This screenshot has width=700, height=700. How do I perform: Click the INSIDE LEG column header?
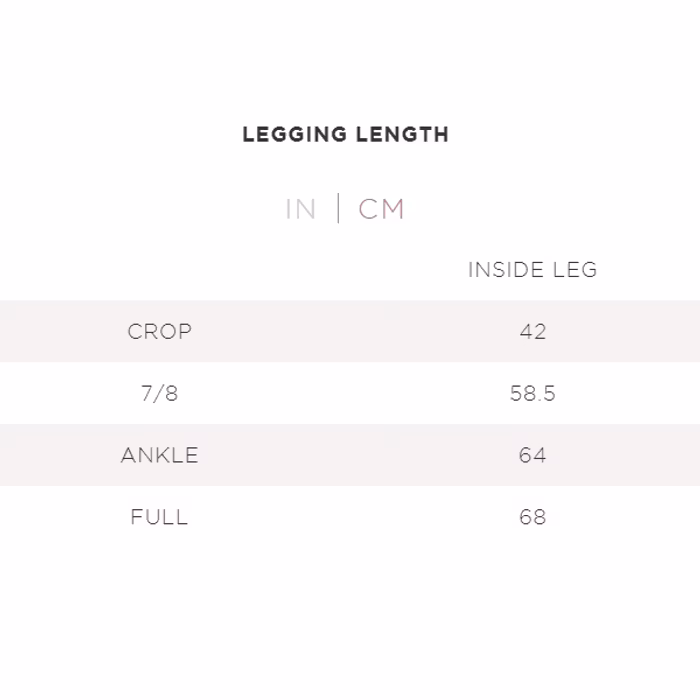click(x=532, y=270)
